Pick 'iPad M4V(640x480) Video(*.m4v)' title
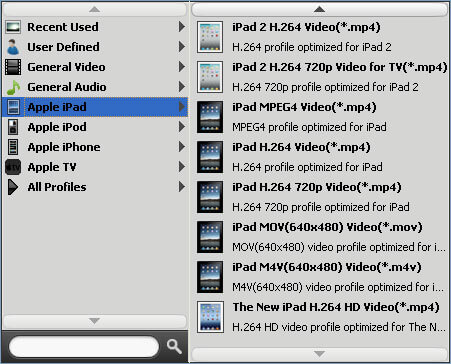This screenshot has width=451, height=364. click(x=327, y=267)
